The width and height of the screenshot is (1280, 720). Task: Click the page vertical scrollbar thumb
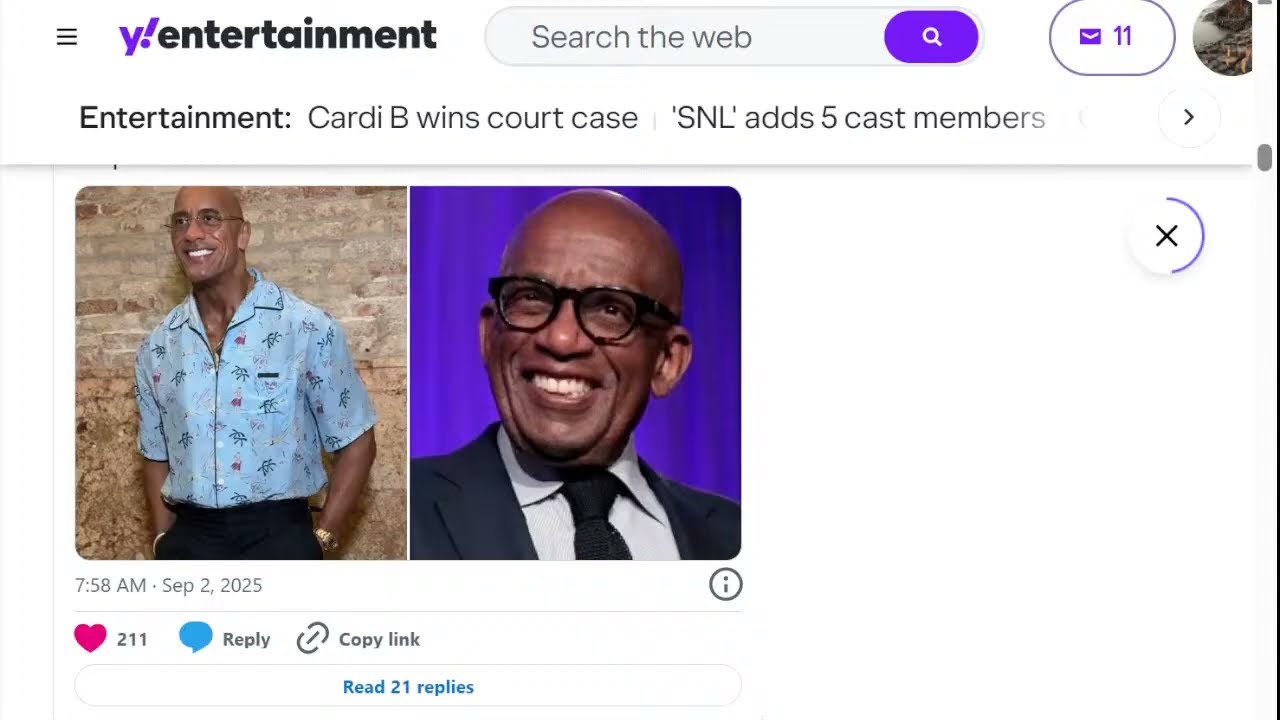[x=1265, y=157]
